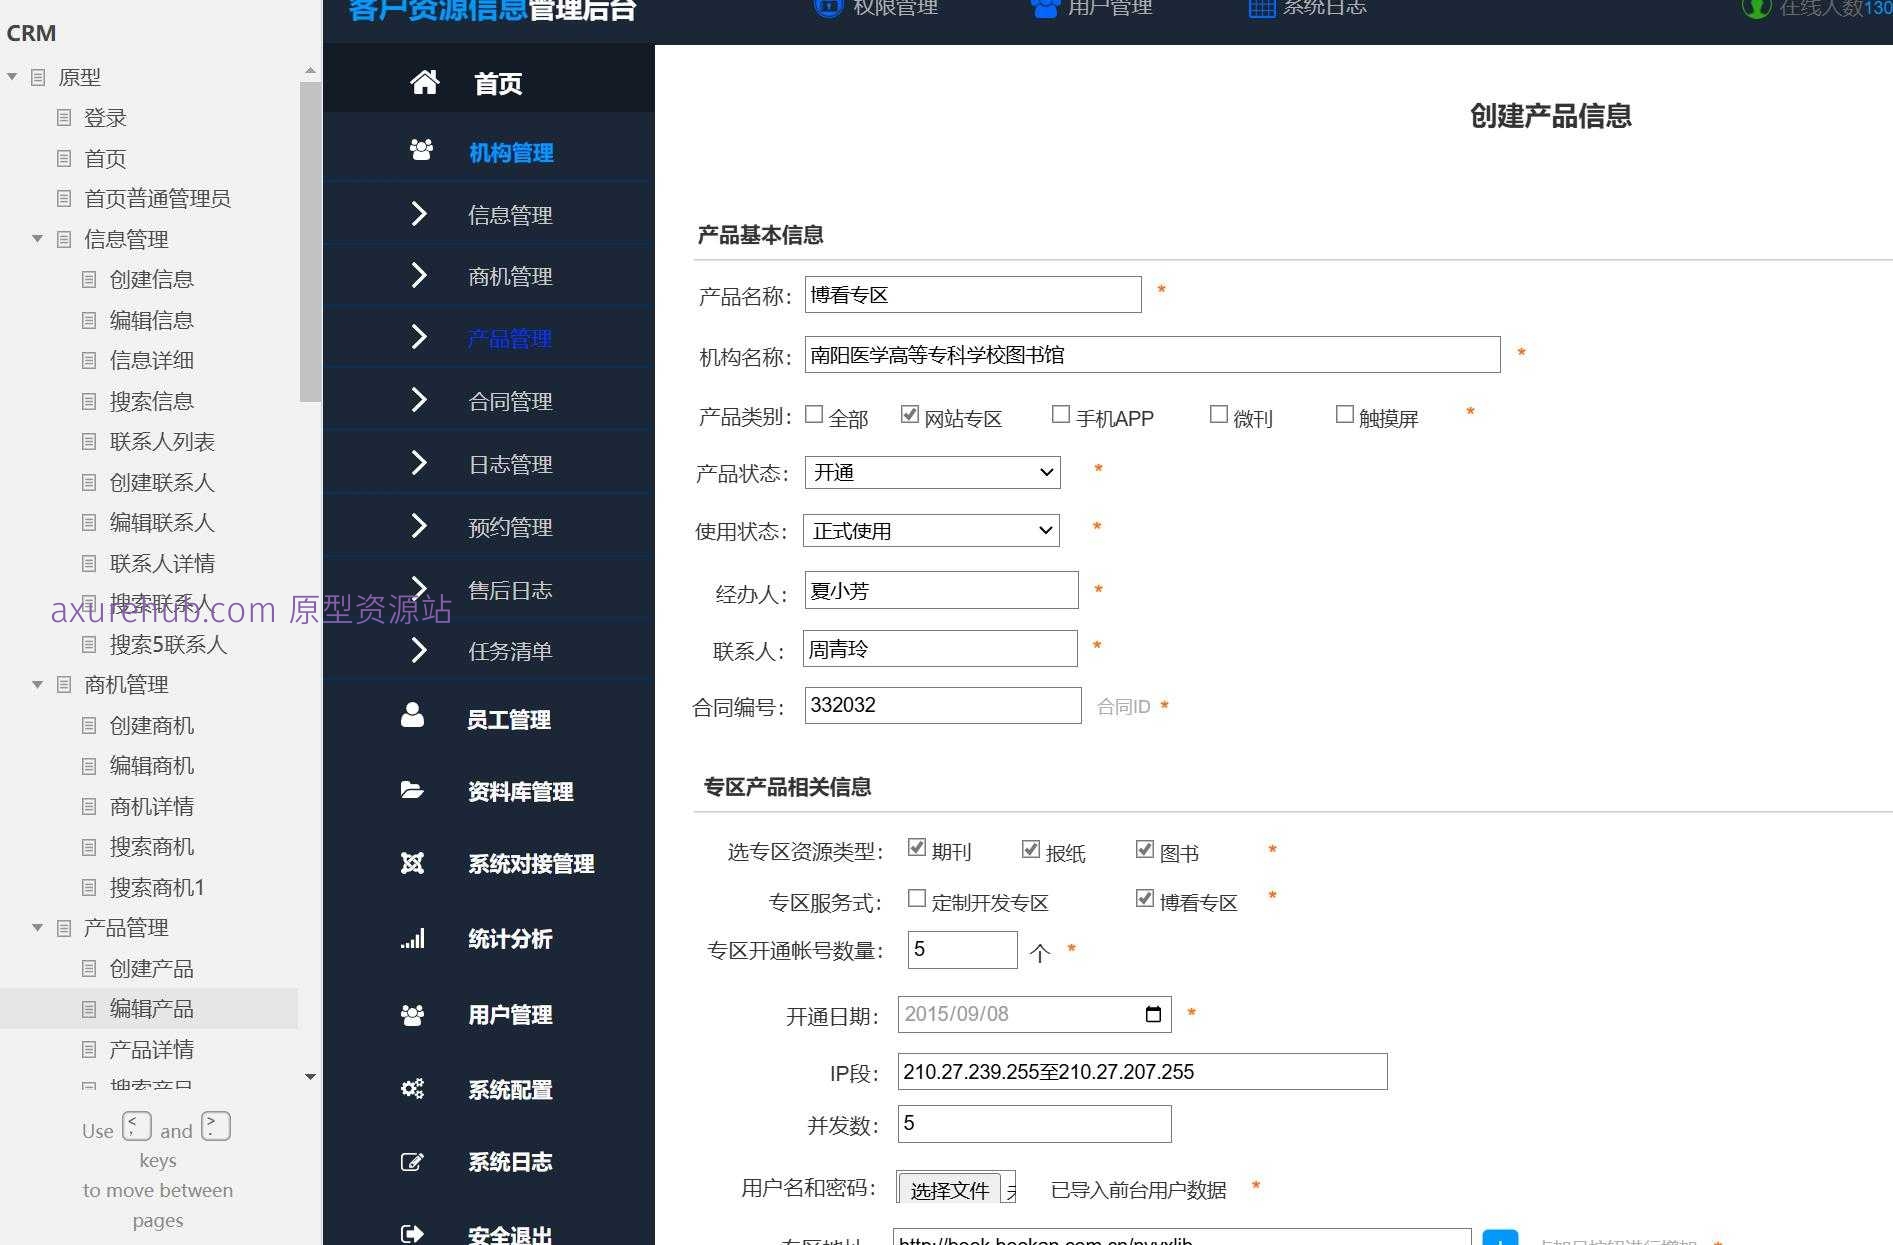Image resolution: width=1893 pixels, height=1245 pixels.
Task: Uncheck the 图书 checkbox
Action: coord(1145,849)
